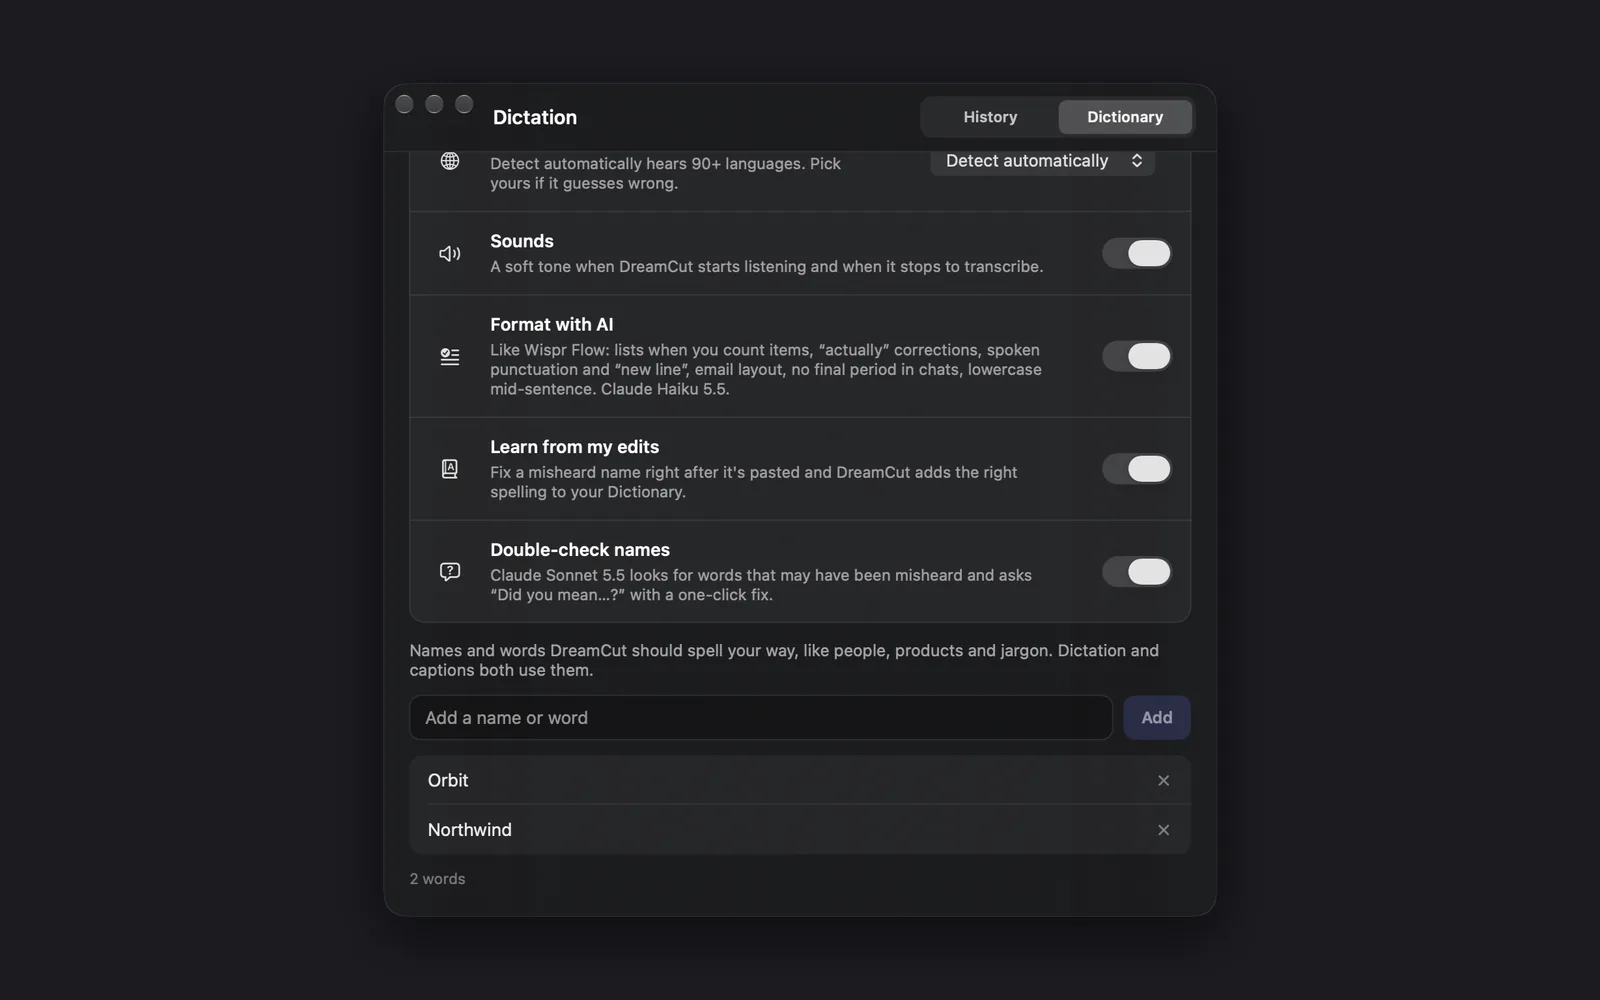The image size is (1600, 1000).
Task: Select the Northwind word entry
Action: coord(800,830)
